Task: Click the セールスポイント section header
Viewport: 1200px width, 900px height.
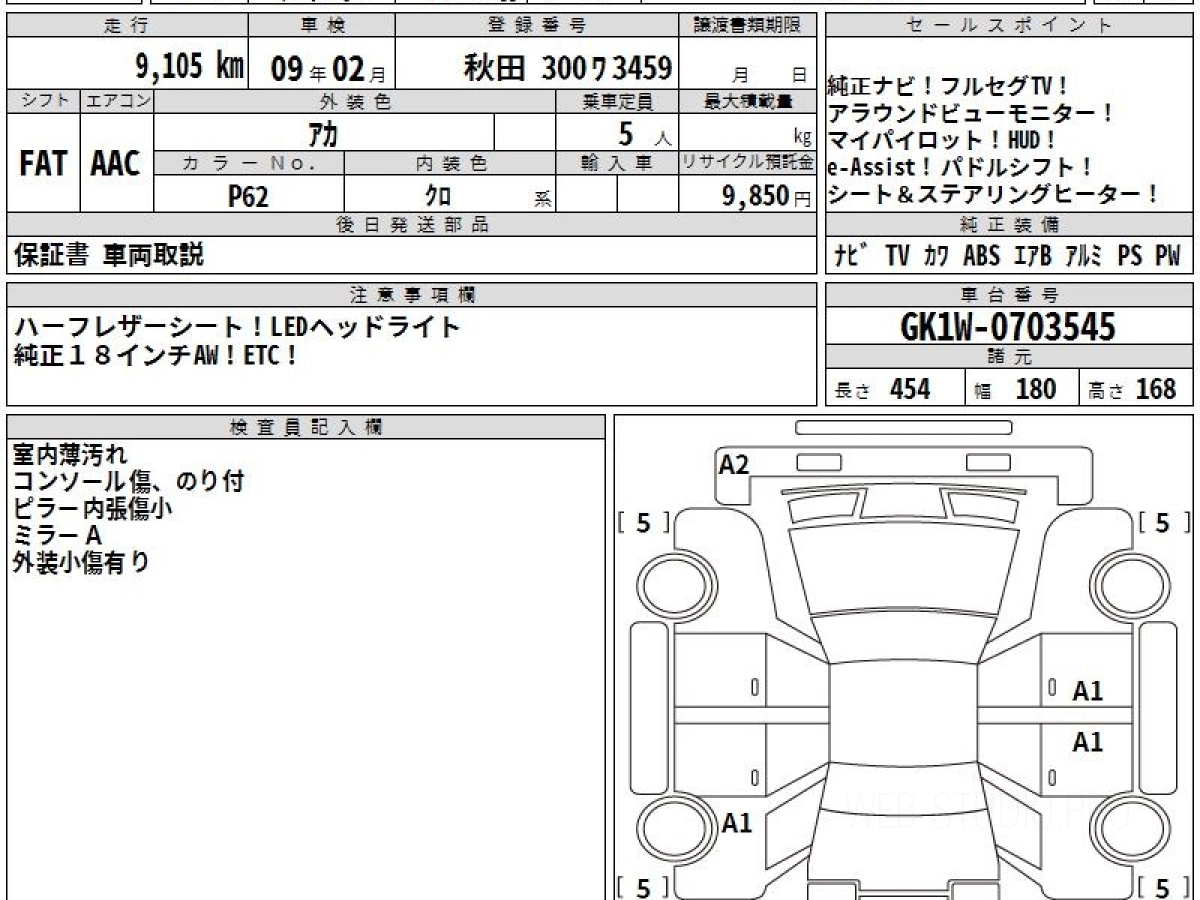Action: (1009, 26)
